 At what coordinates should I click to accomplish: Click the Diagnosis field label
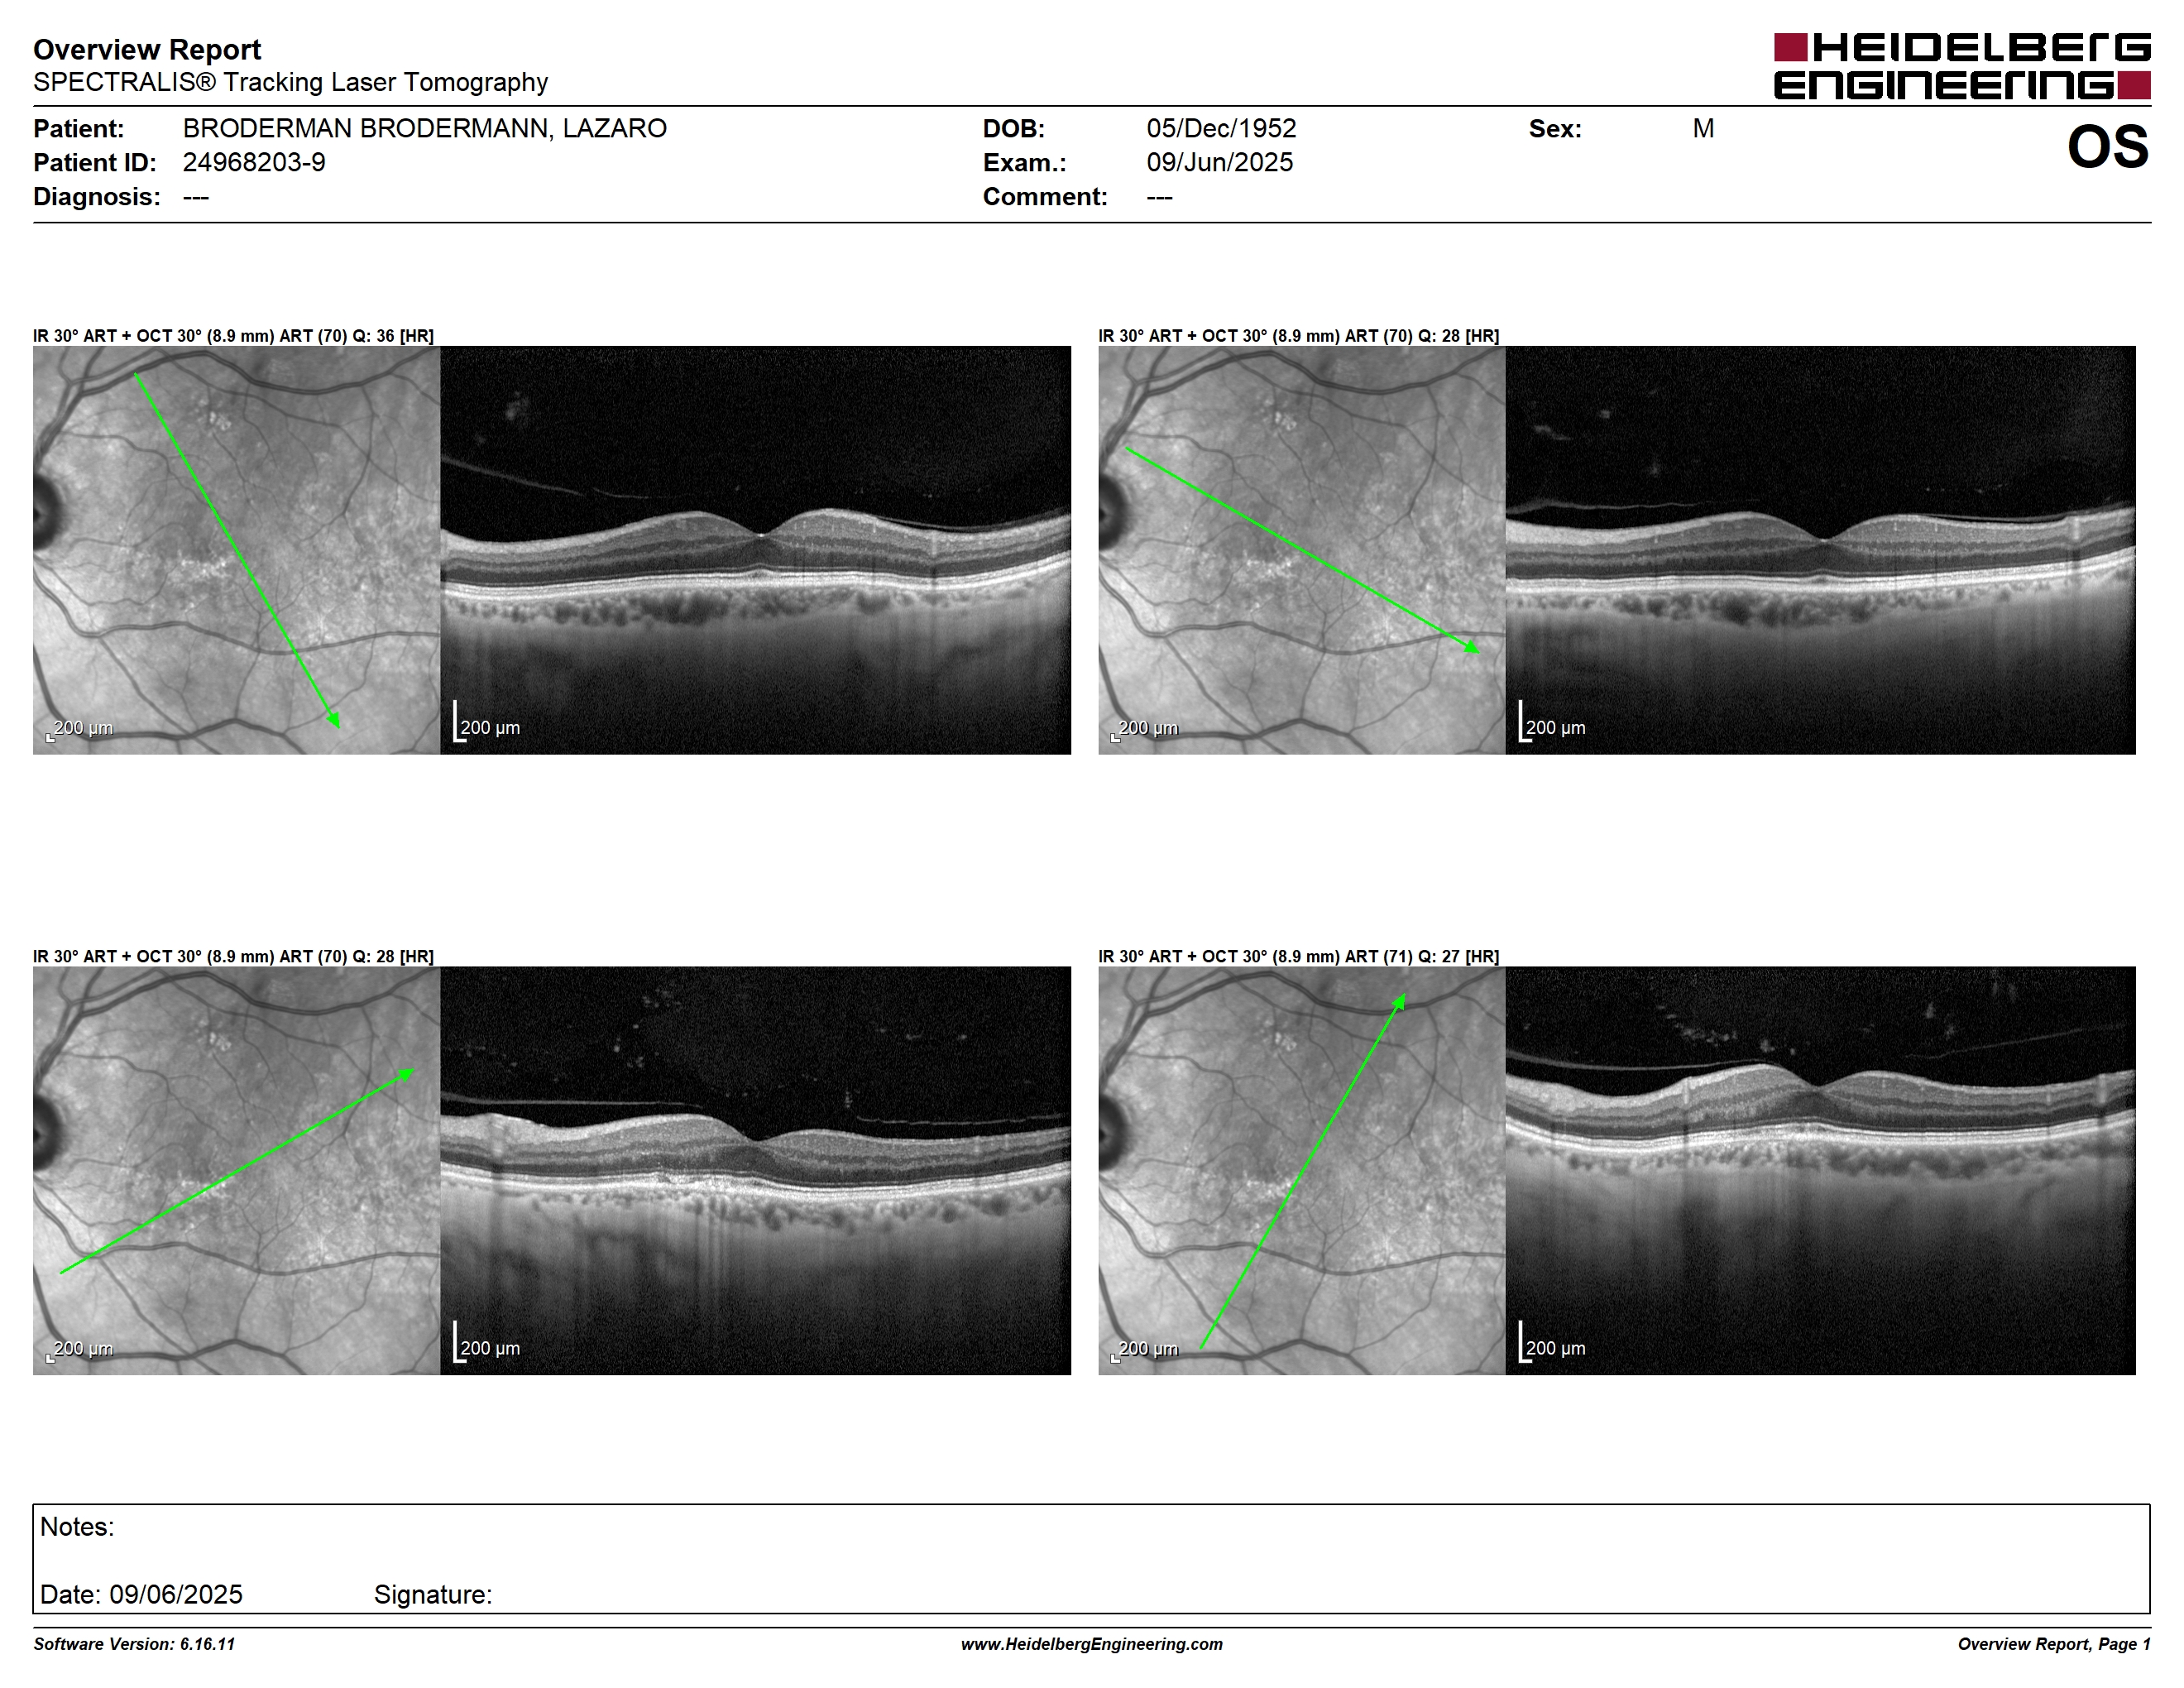click(97, 196)
